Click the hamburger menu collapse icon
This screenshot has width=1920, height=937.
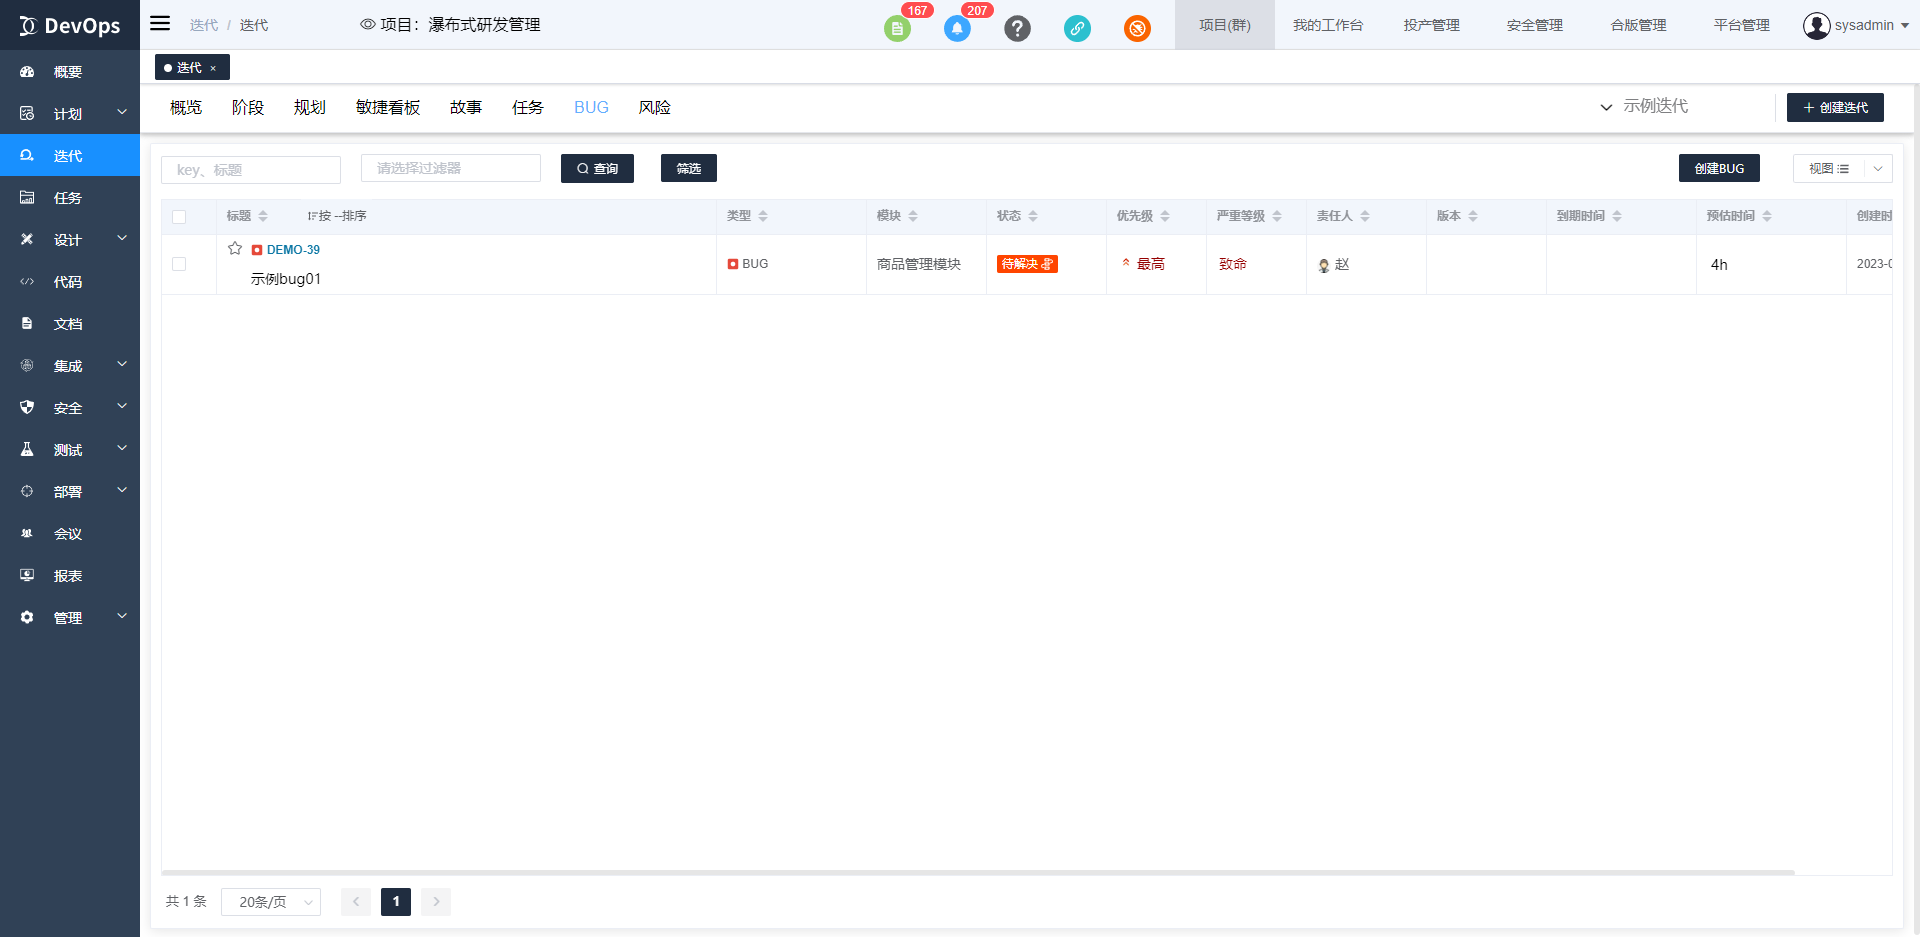160,23
